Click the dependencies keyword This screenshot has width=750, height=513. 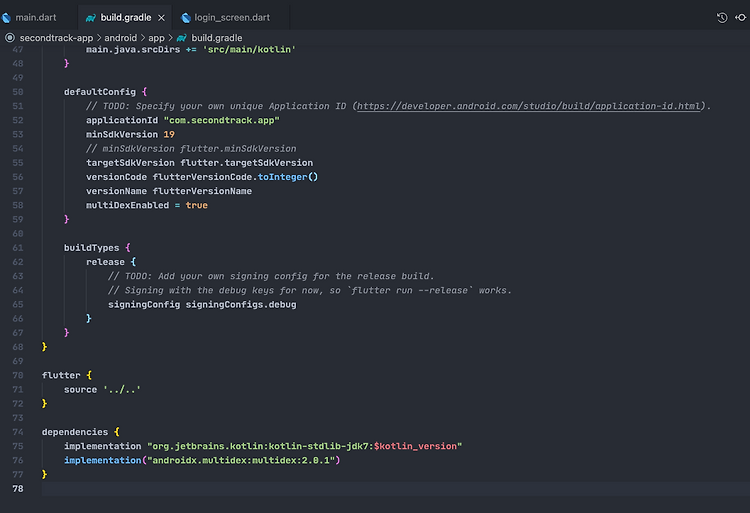coord(75,432)
